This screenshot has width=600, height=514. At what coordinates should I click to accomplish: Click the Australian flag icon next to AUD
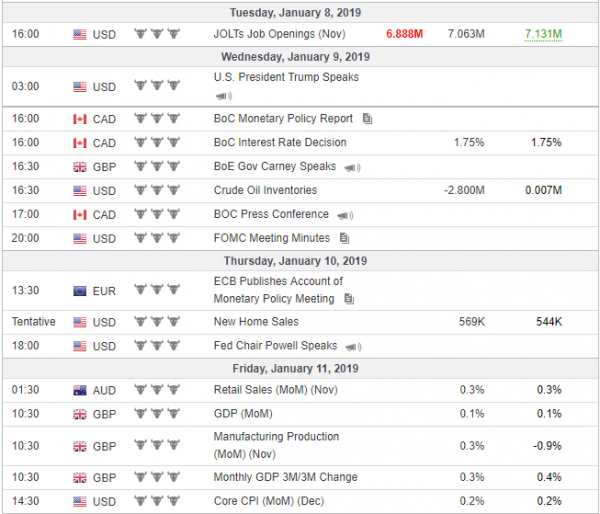[x=80, y=390]
